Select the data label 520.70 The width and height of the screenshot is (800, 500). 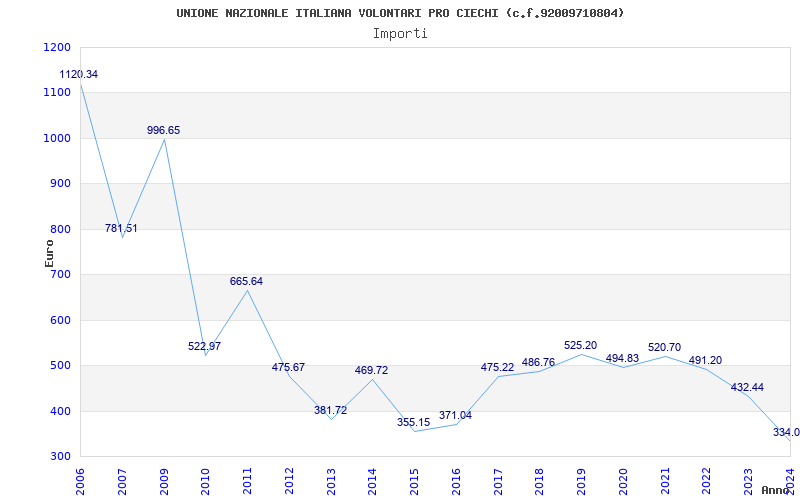click(x=664, y=347)
